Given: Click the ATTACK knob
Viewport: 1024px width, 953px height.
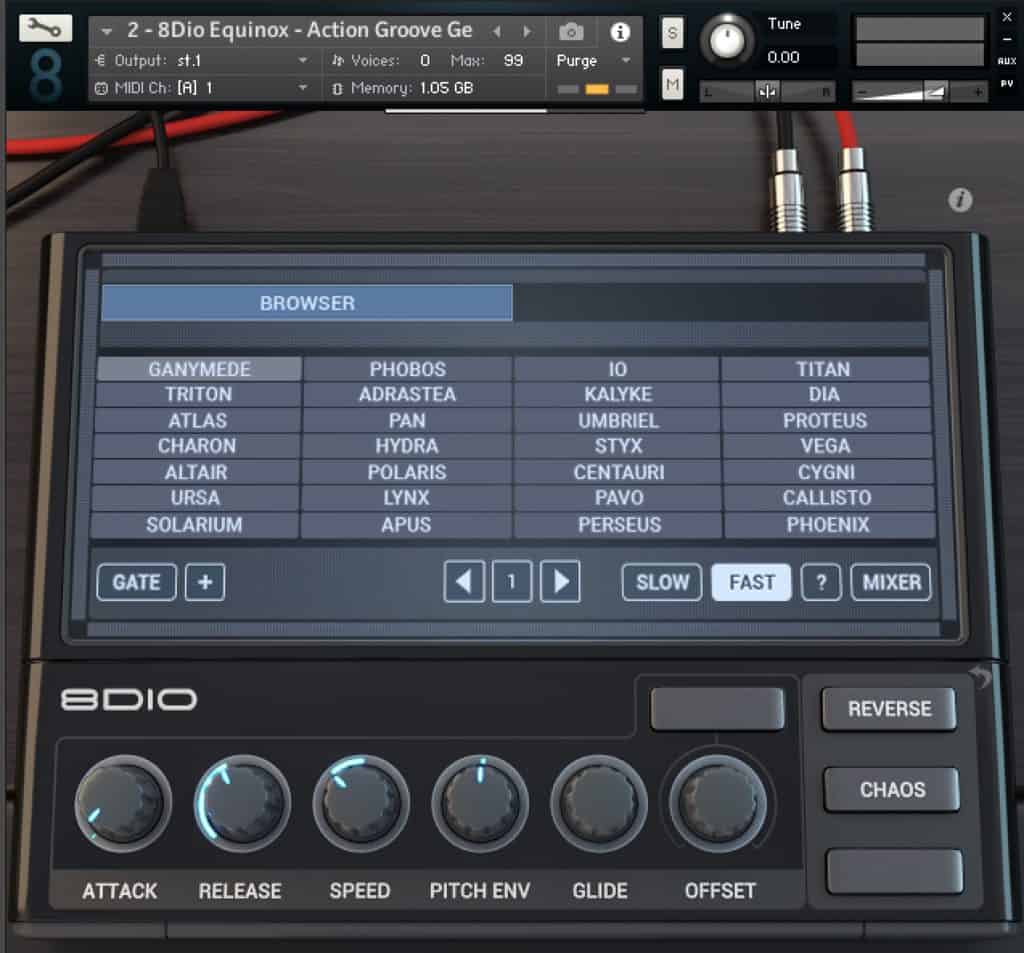Looking at the screenshot, I should (123, 803).
